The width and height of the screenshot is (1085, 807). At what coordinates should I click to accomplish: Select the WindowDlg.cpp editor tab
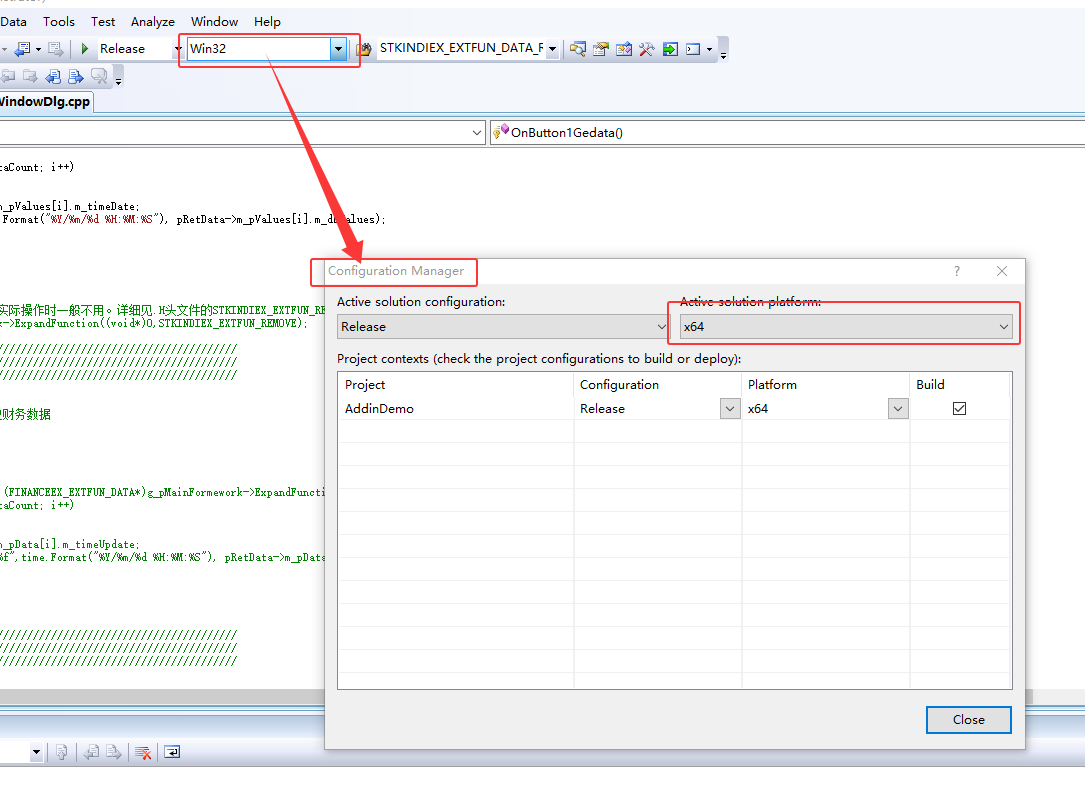(43, 102)
